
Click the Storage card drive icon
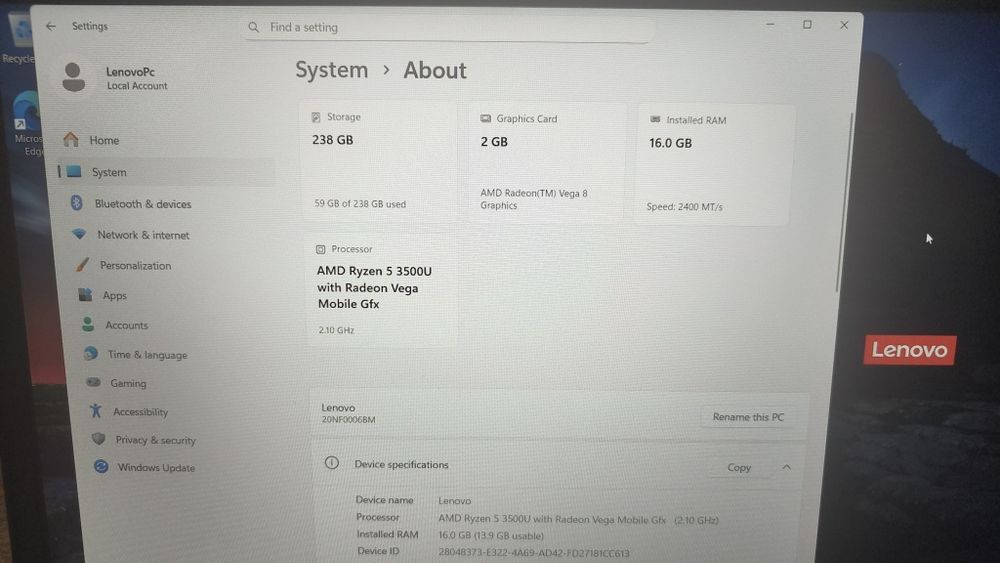pos(316,117)
